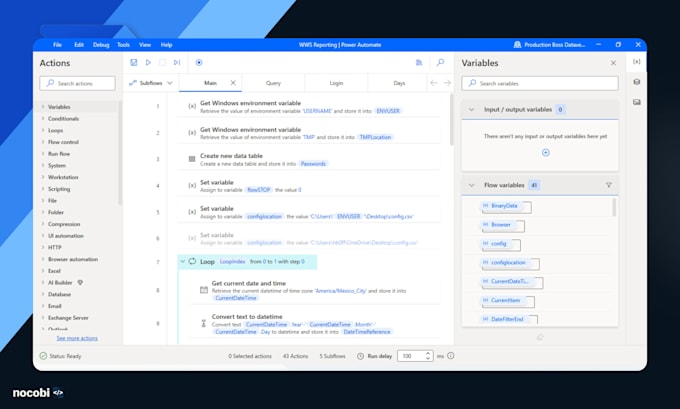The height and width of the screenshot is (409, 680).
Task: Close the Main subflow tab
Action: point(233,82)
